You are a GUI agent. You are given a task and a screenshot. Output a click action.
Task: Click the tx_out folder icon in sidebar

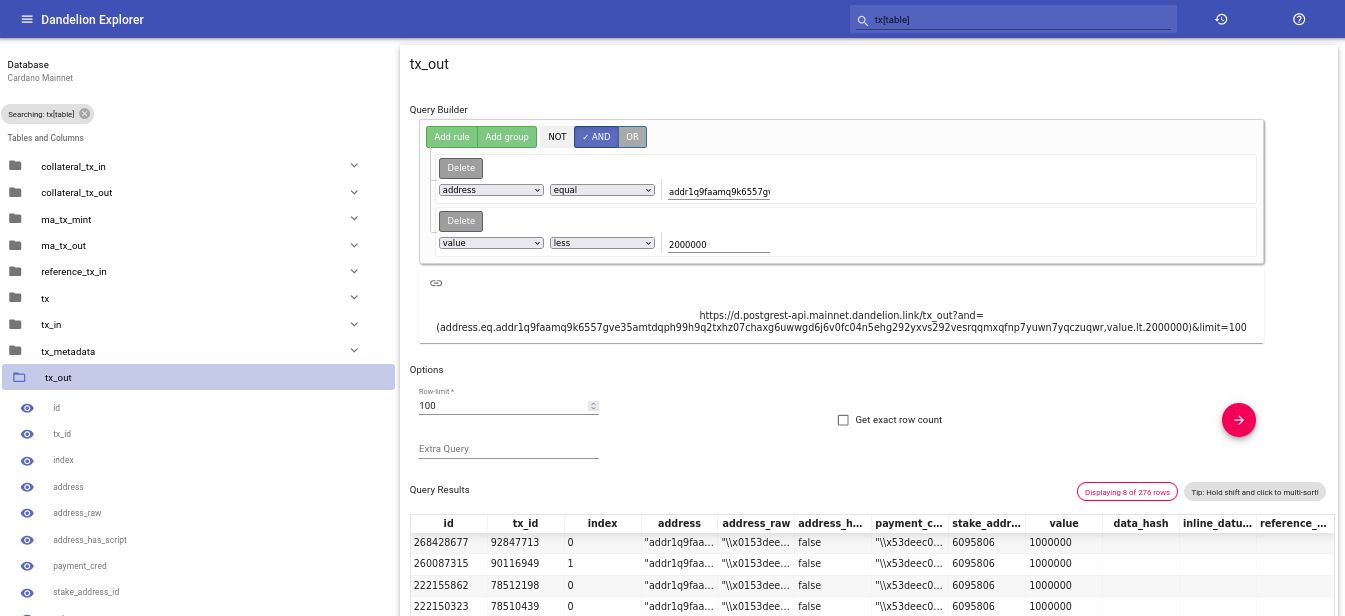tap(19, 377)
